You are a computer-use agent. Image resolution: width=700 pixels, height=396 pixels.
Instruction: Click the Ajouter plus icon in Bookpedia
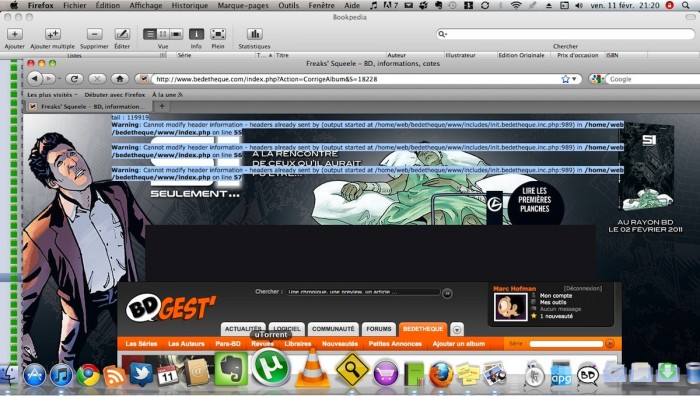click(14, 34)
